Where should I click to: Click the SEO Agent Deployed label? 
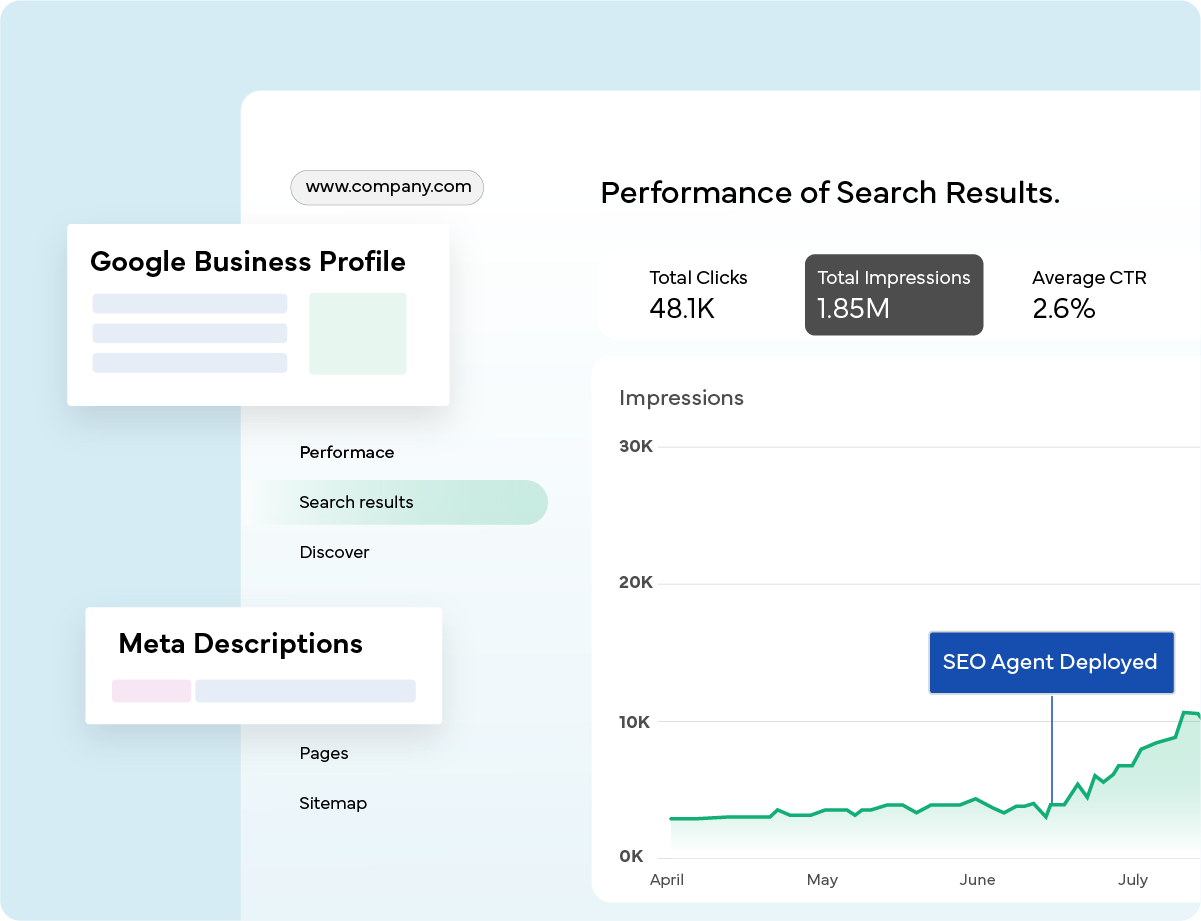point(1050,662)
